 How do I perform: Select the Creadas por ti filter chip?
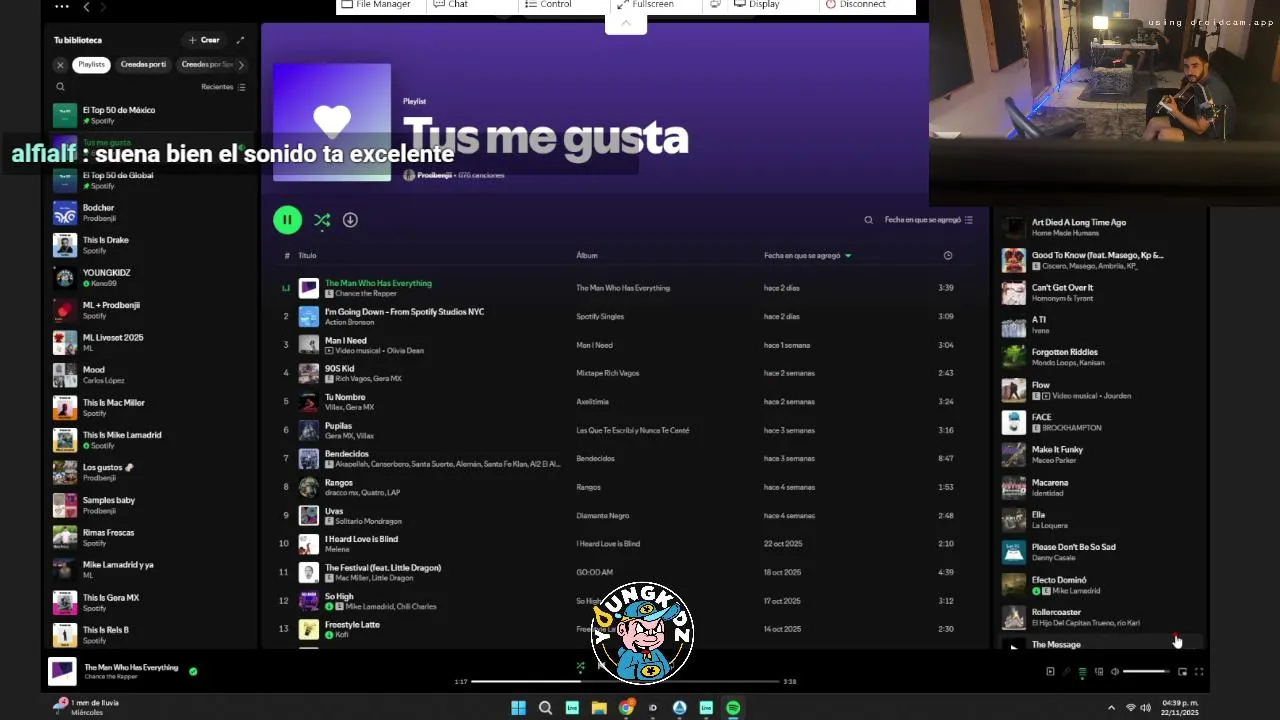coord(143,65)
